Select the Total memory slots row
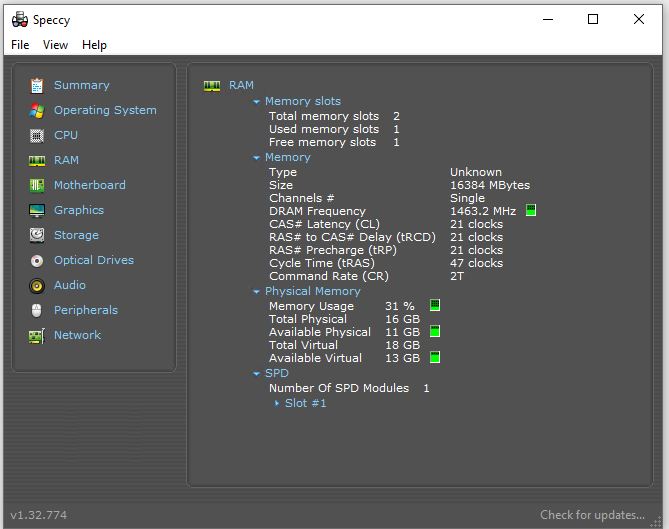669x529 pixels. tap(334, 116)
